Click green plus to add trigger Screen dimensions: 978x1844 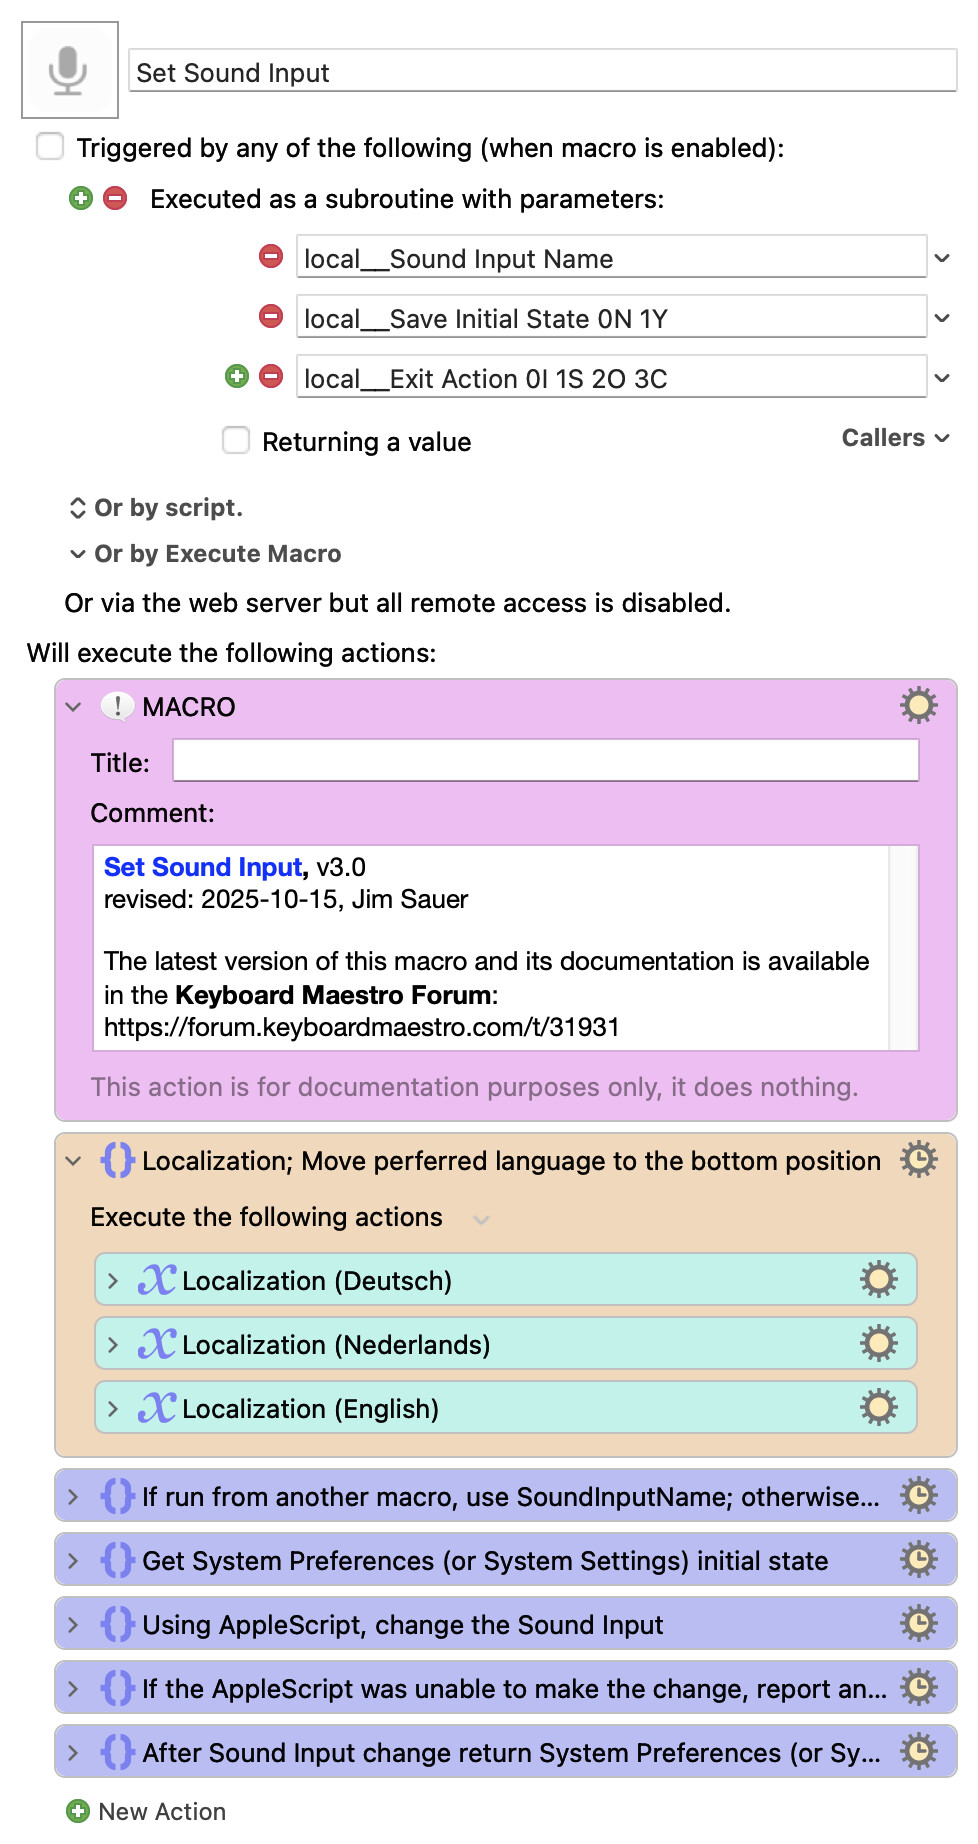[81, 198]
